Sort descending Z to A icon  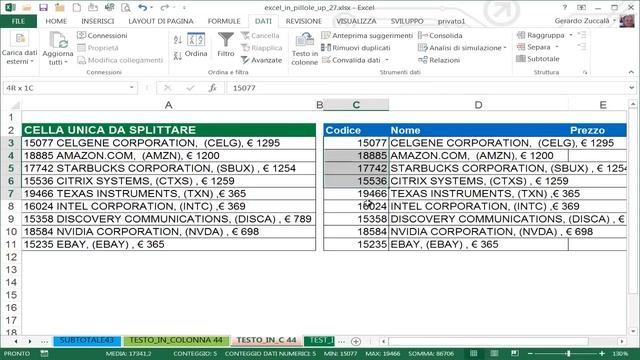(x=178, y=56)
